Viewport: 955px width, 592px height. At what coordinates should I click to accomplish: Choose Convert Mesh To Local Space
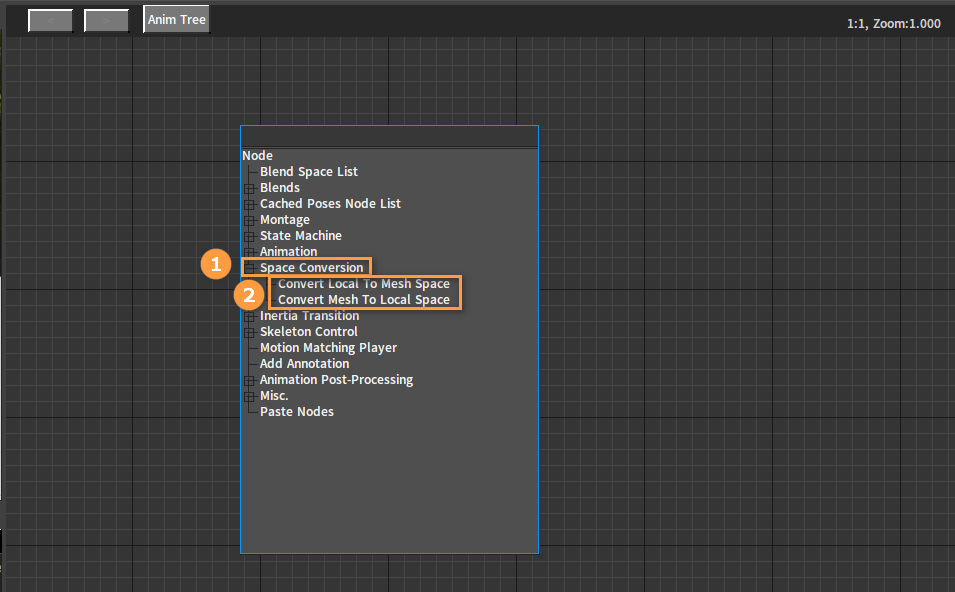364,300
